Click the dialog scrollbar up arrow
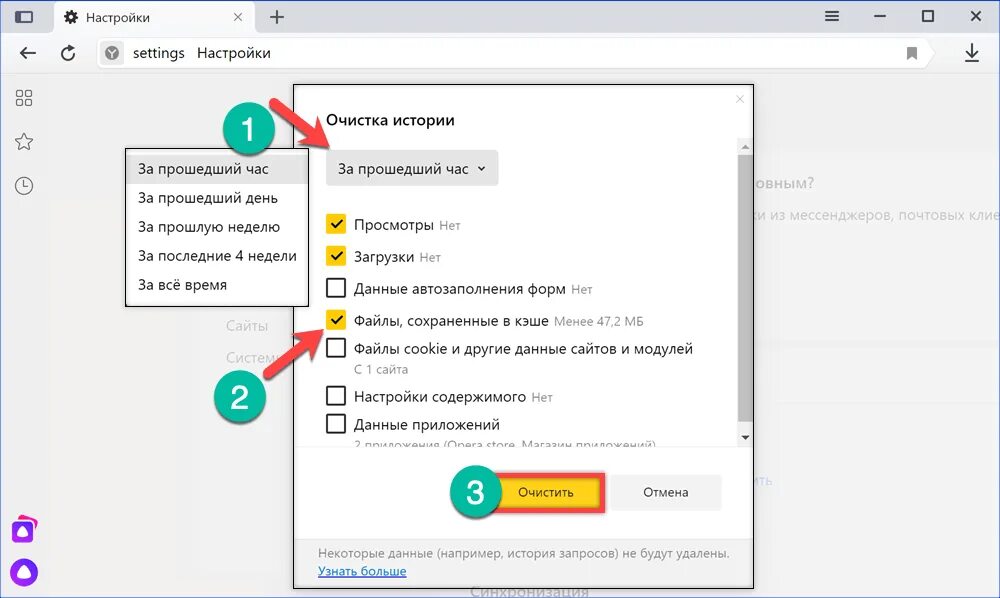The width and height of the screenshot is (1000, 598). (745, 147)
